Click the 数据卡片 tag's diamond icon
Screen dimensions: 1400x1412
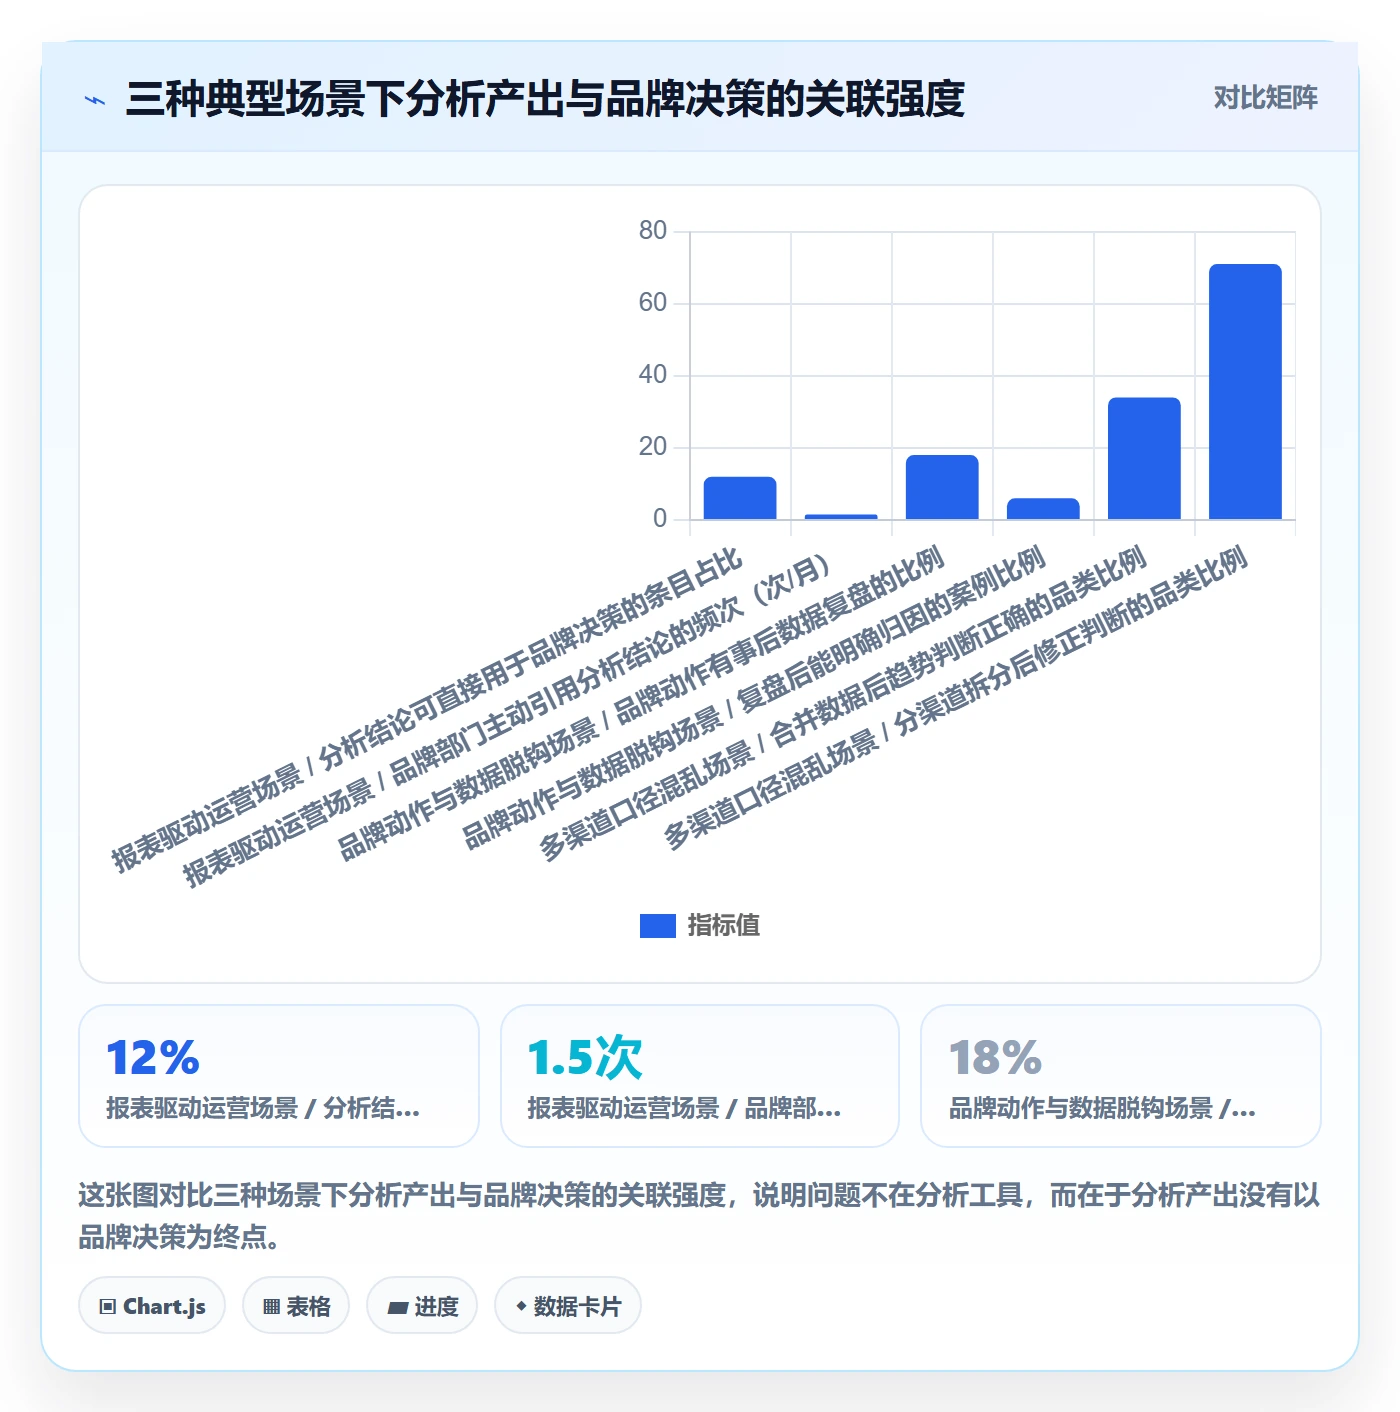(521, 1306)
